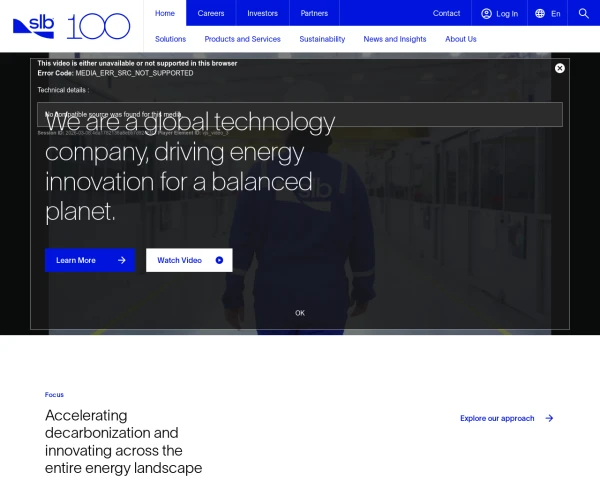
Task: Click the 100 anniversary logo
Action: pos(99,26)
